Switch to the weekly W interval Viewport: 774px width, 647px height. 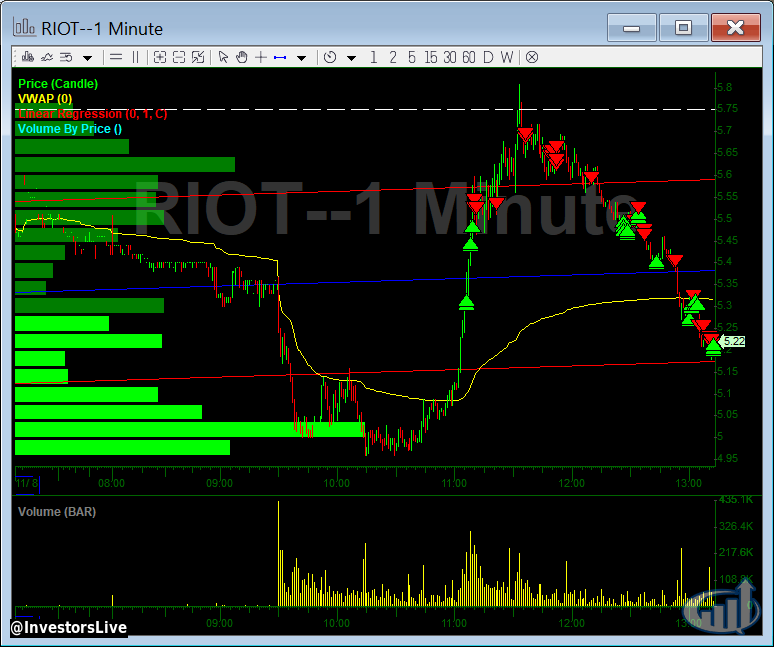(x=507, y=58)
